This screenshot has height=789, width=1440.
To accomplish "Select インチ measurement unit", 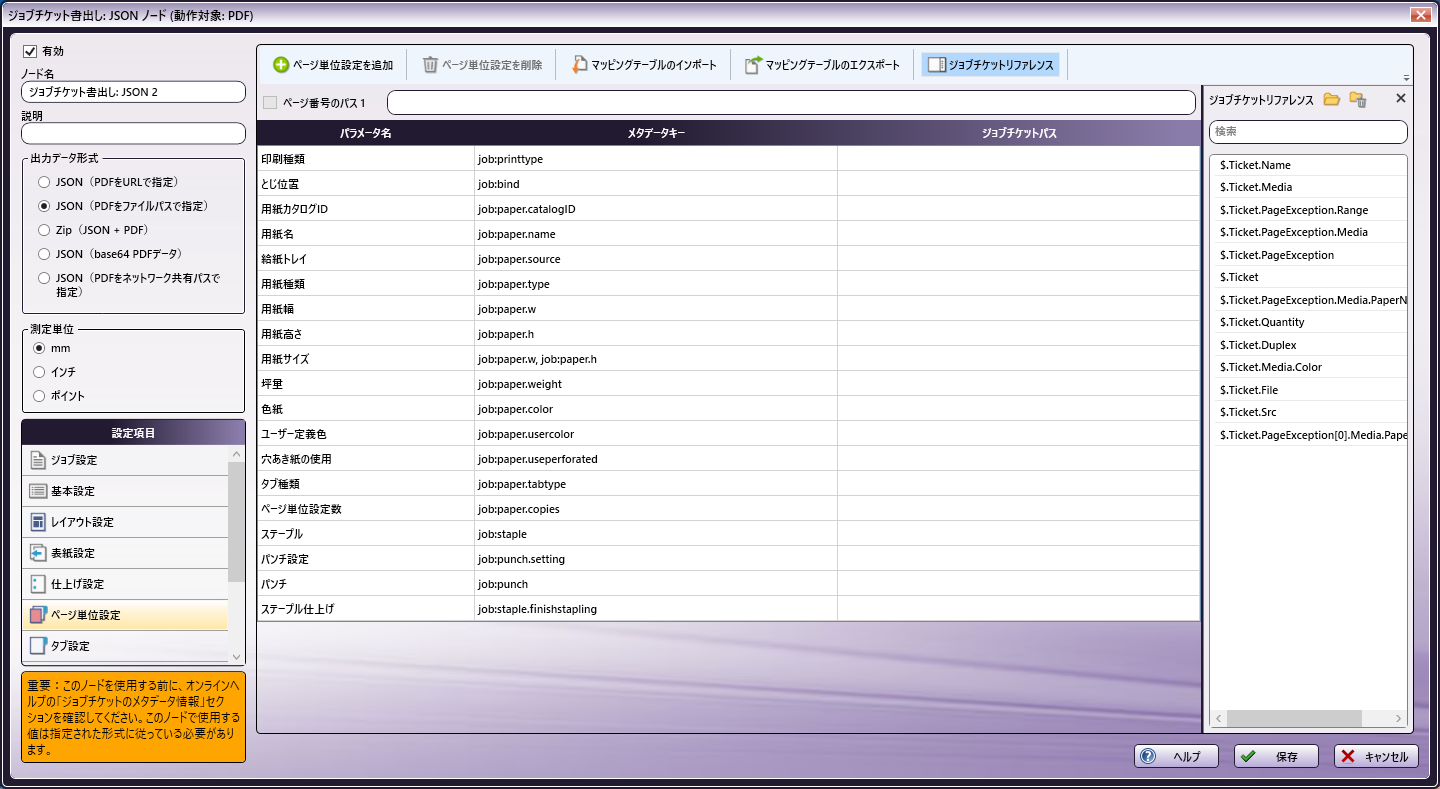I will pyautogui.click(x=39, y=372).
